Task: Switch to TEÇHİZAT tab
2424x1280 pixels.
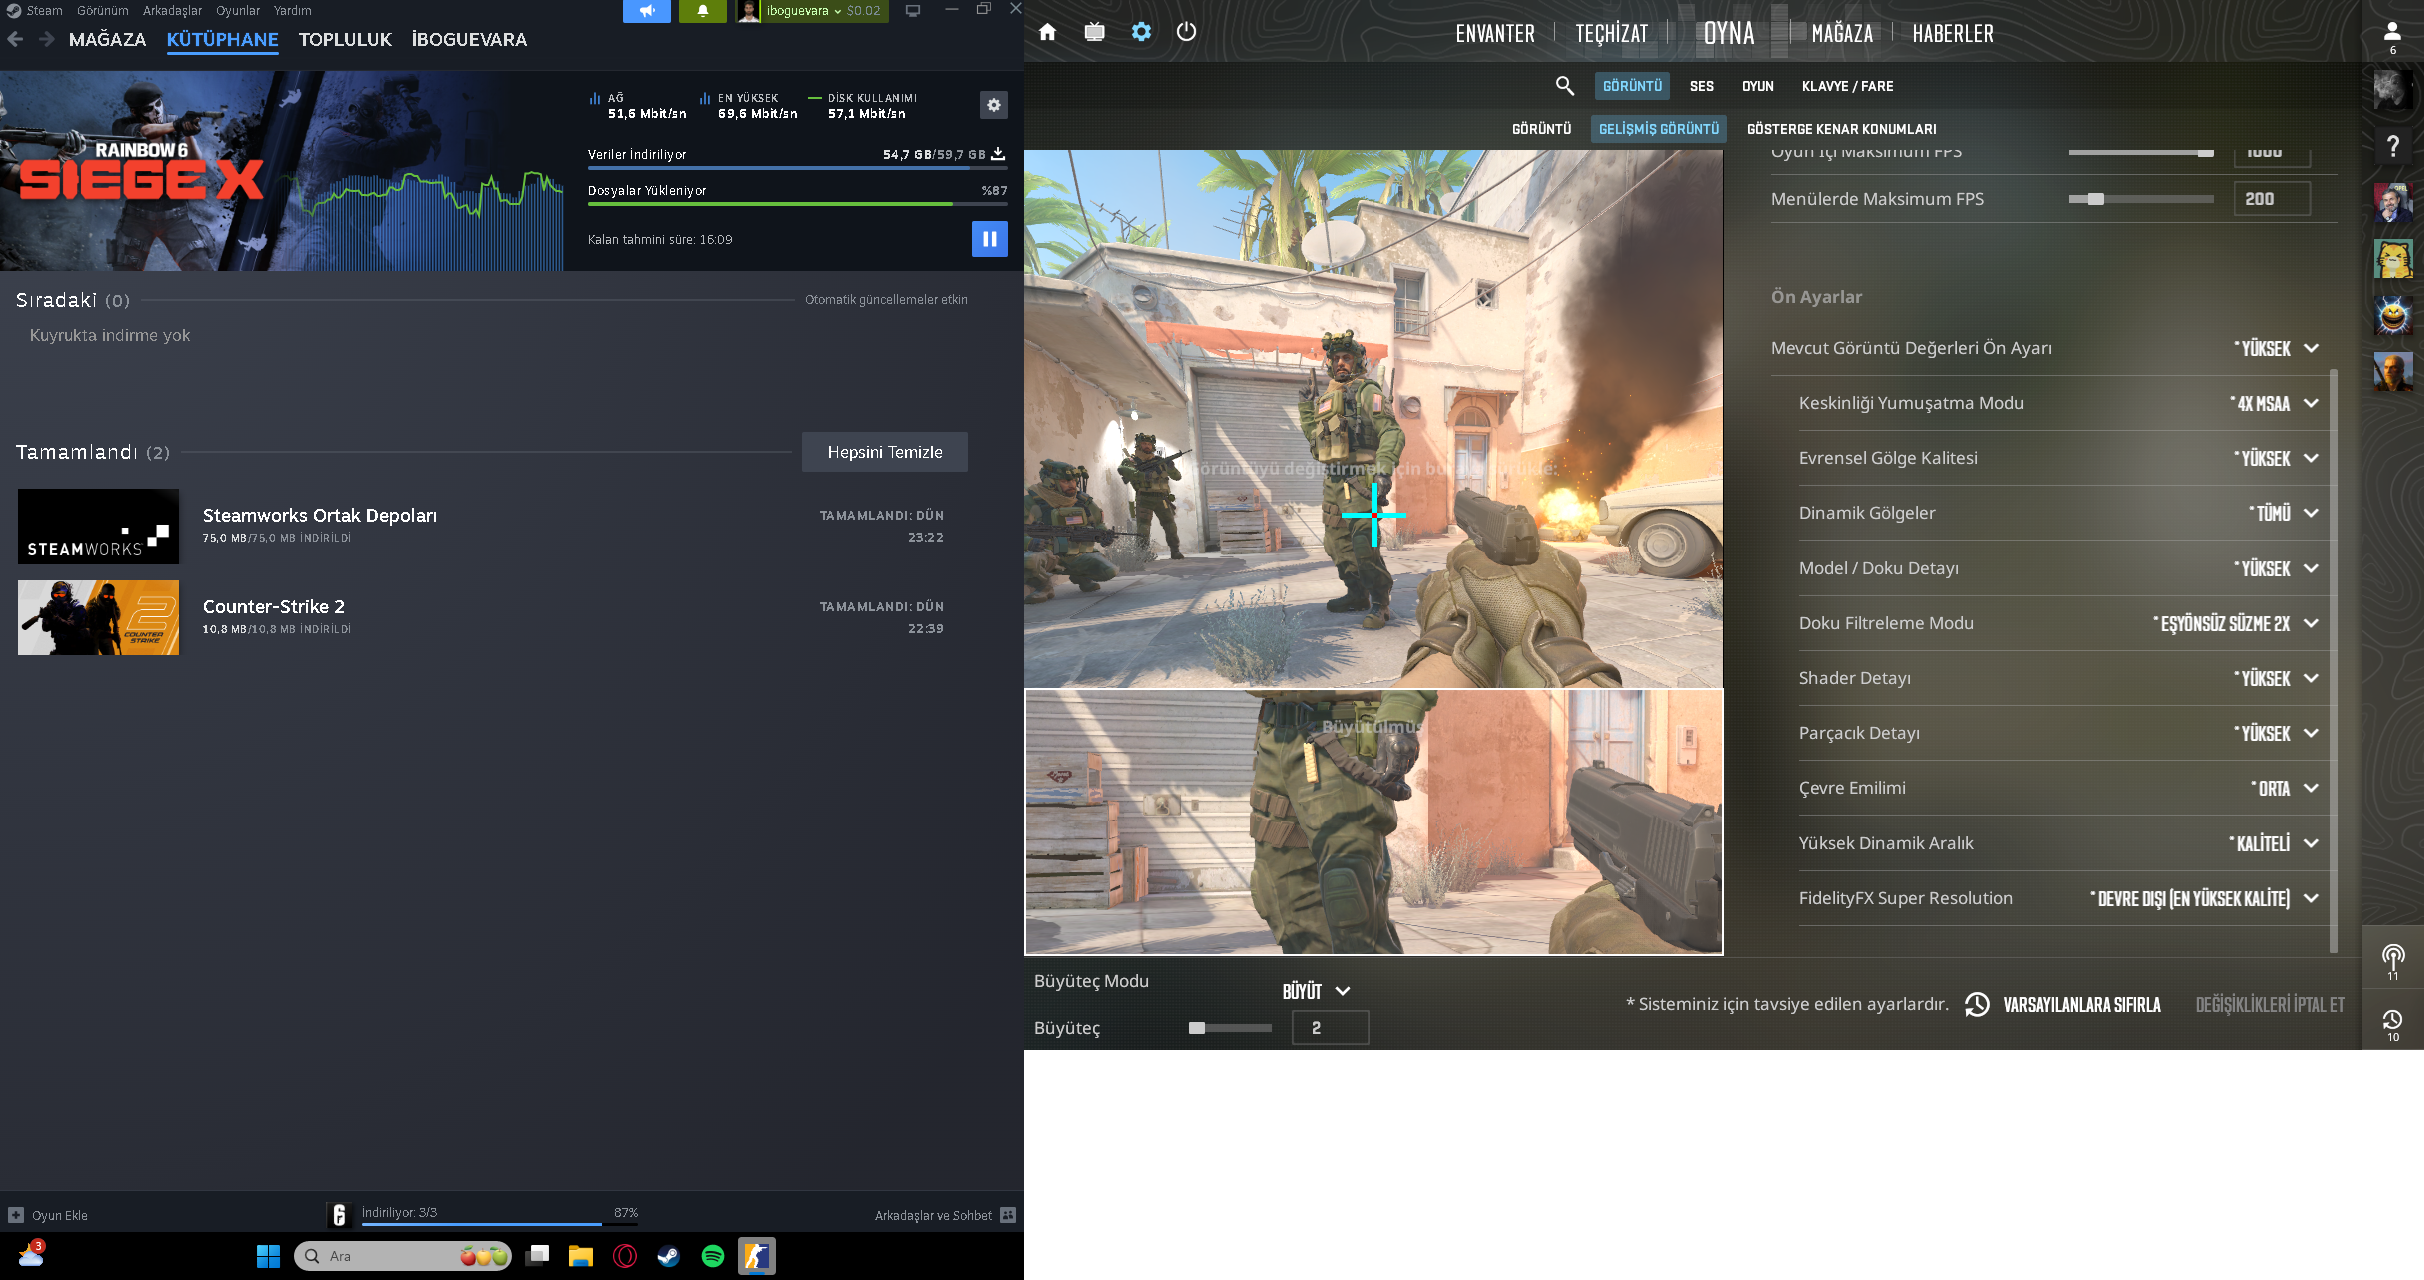Action: [1611, 33]
